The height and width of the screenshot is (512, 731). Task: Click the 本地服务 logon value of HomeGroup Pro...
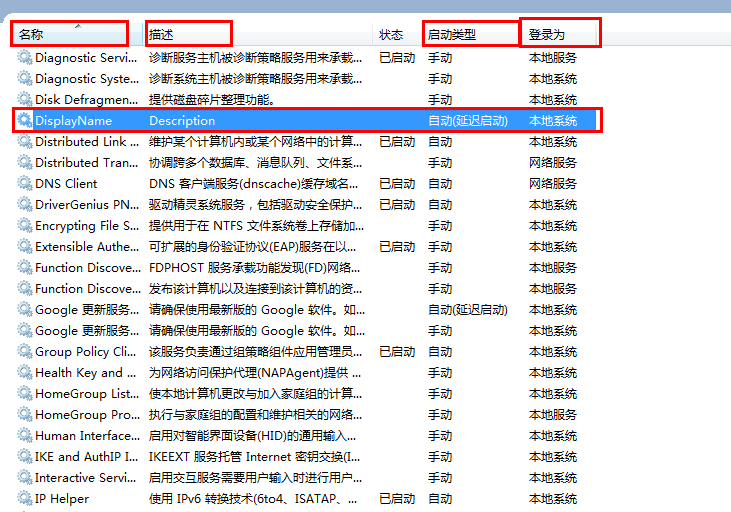[x=553, y=415]
